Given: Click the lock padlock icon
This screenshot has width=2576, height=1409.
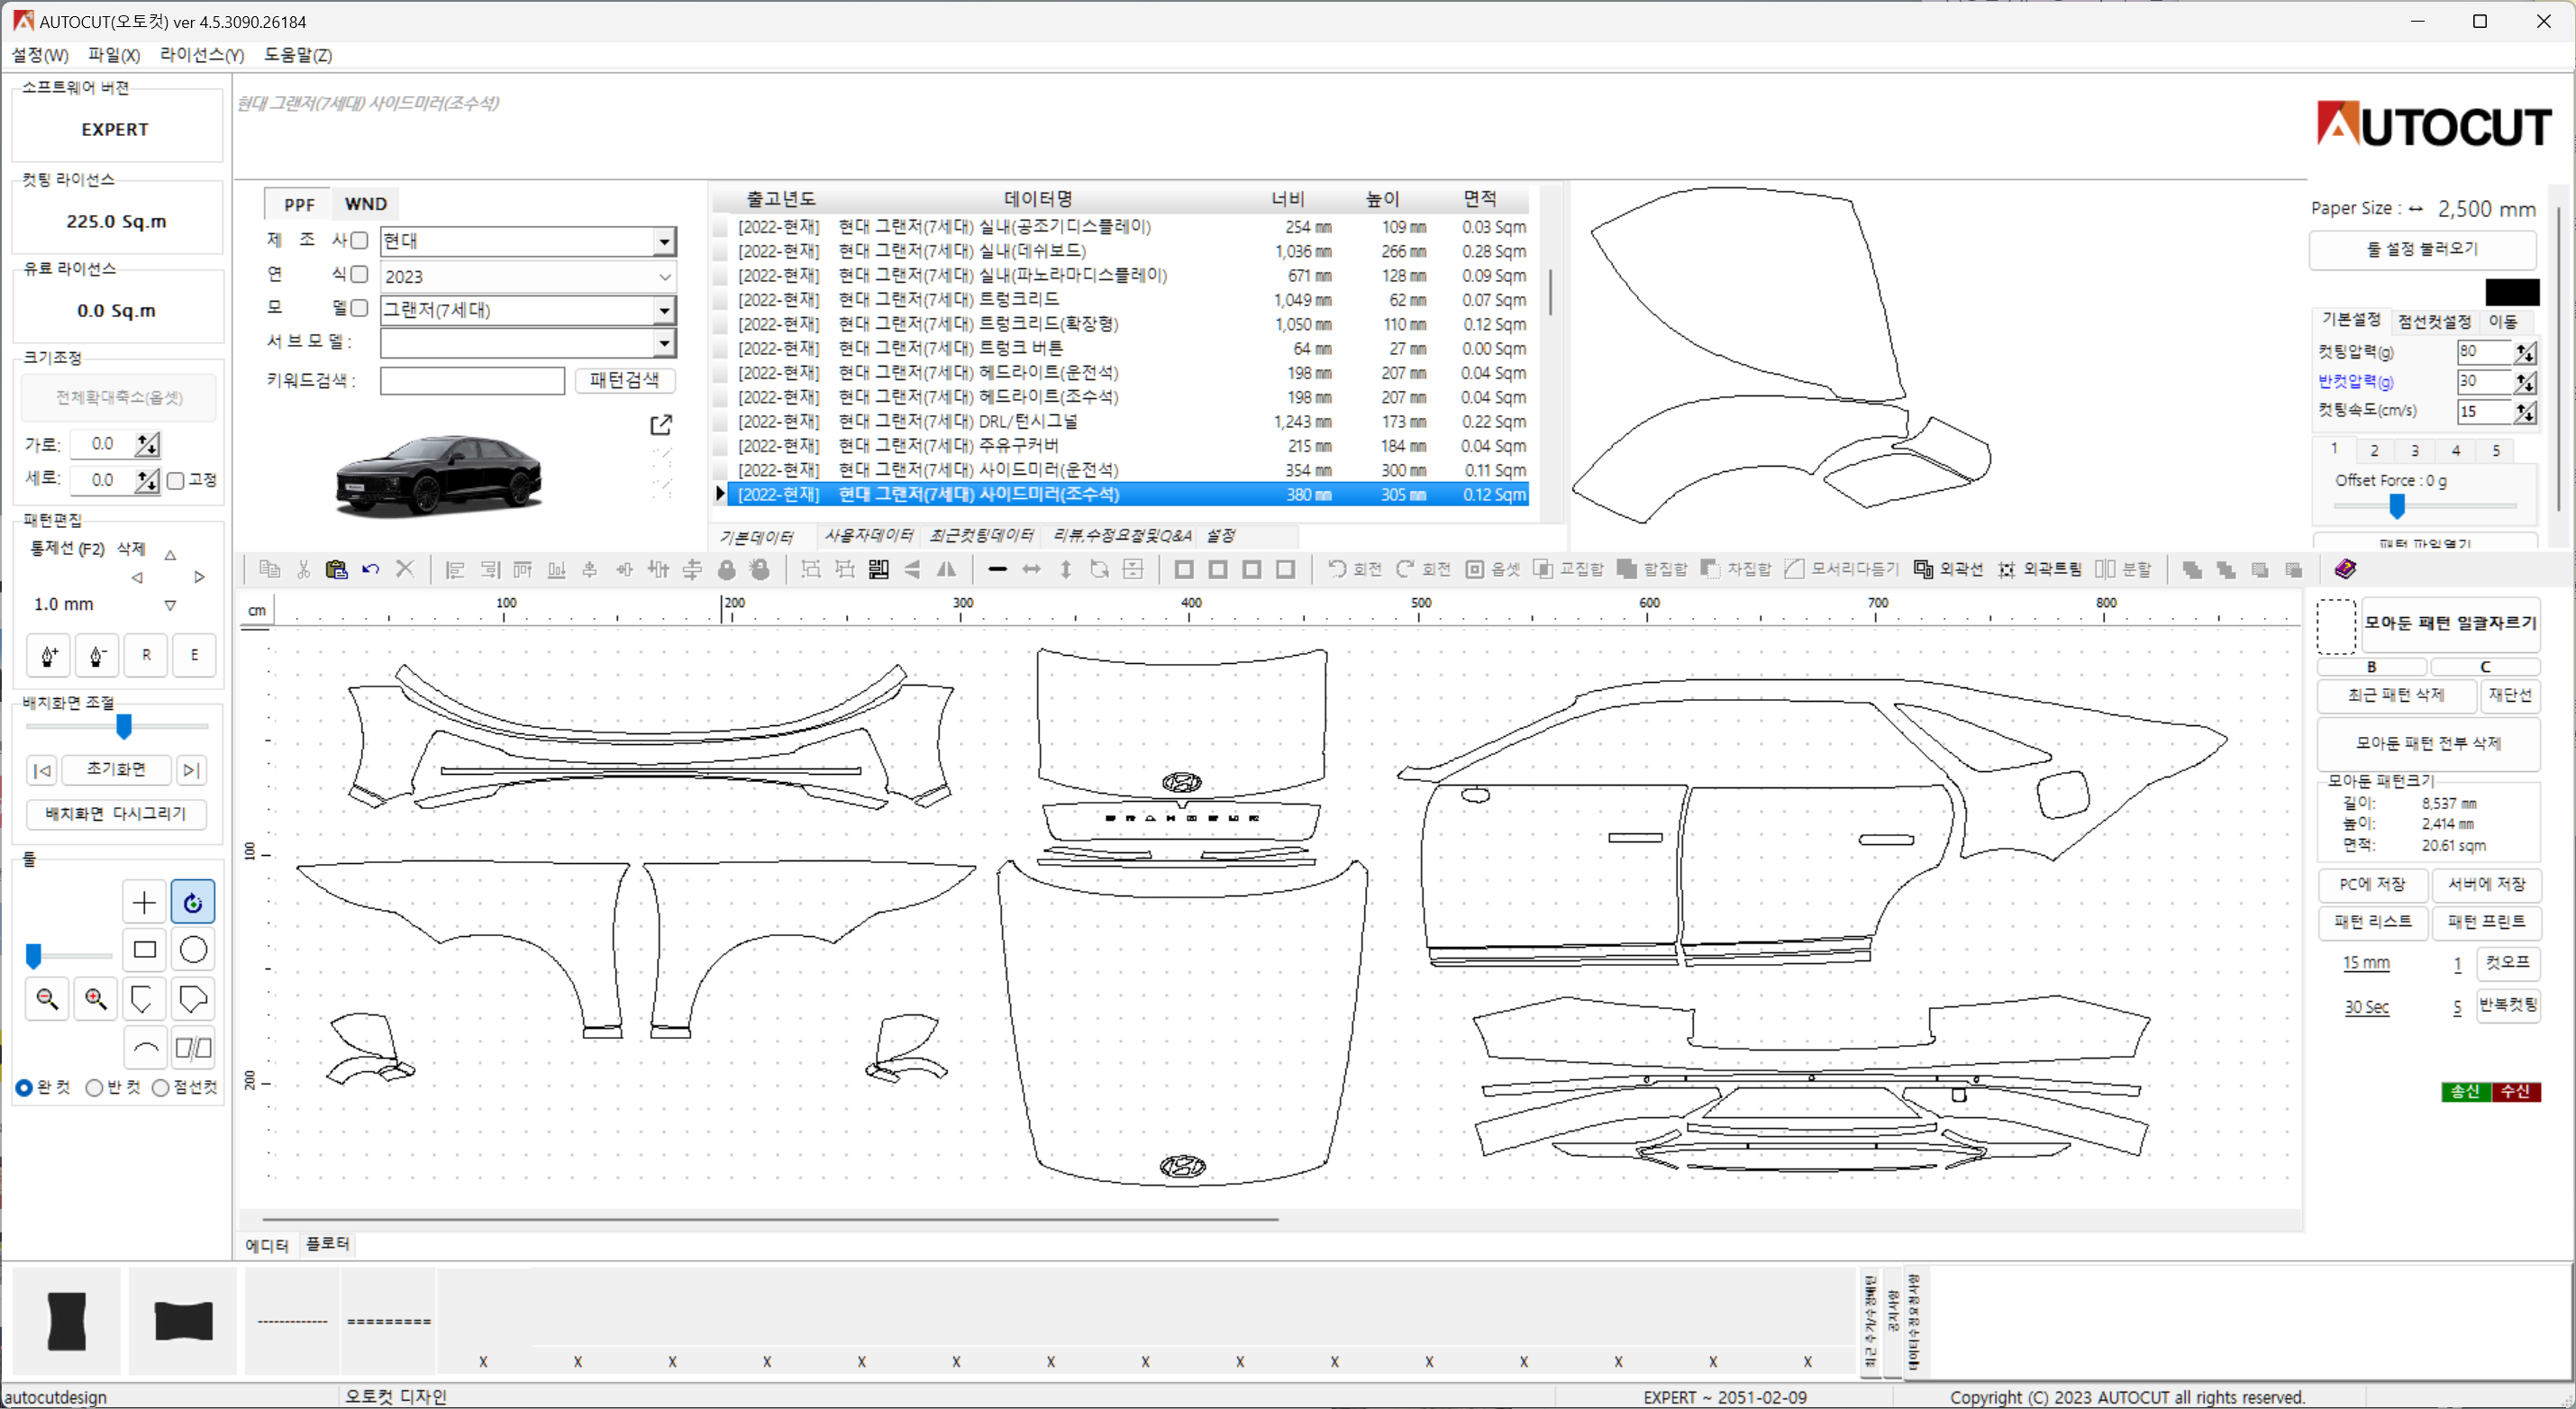Looking at the screenshot, I should coord(727,569).
